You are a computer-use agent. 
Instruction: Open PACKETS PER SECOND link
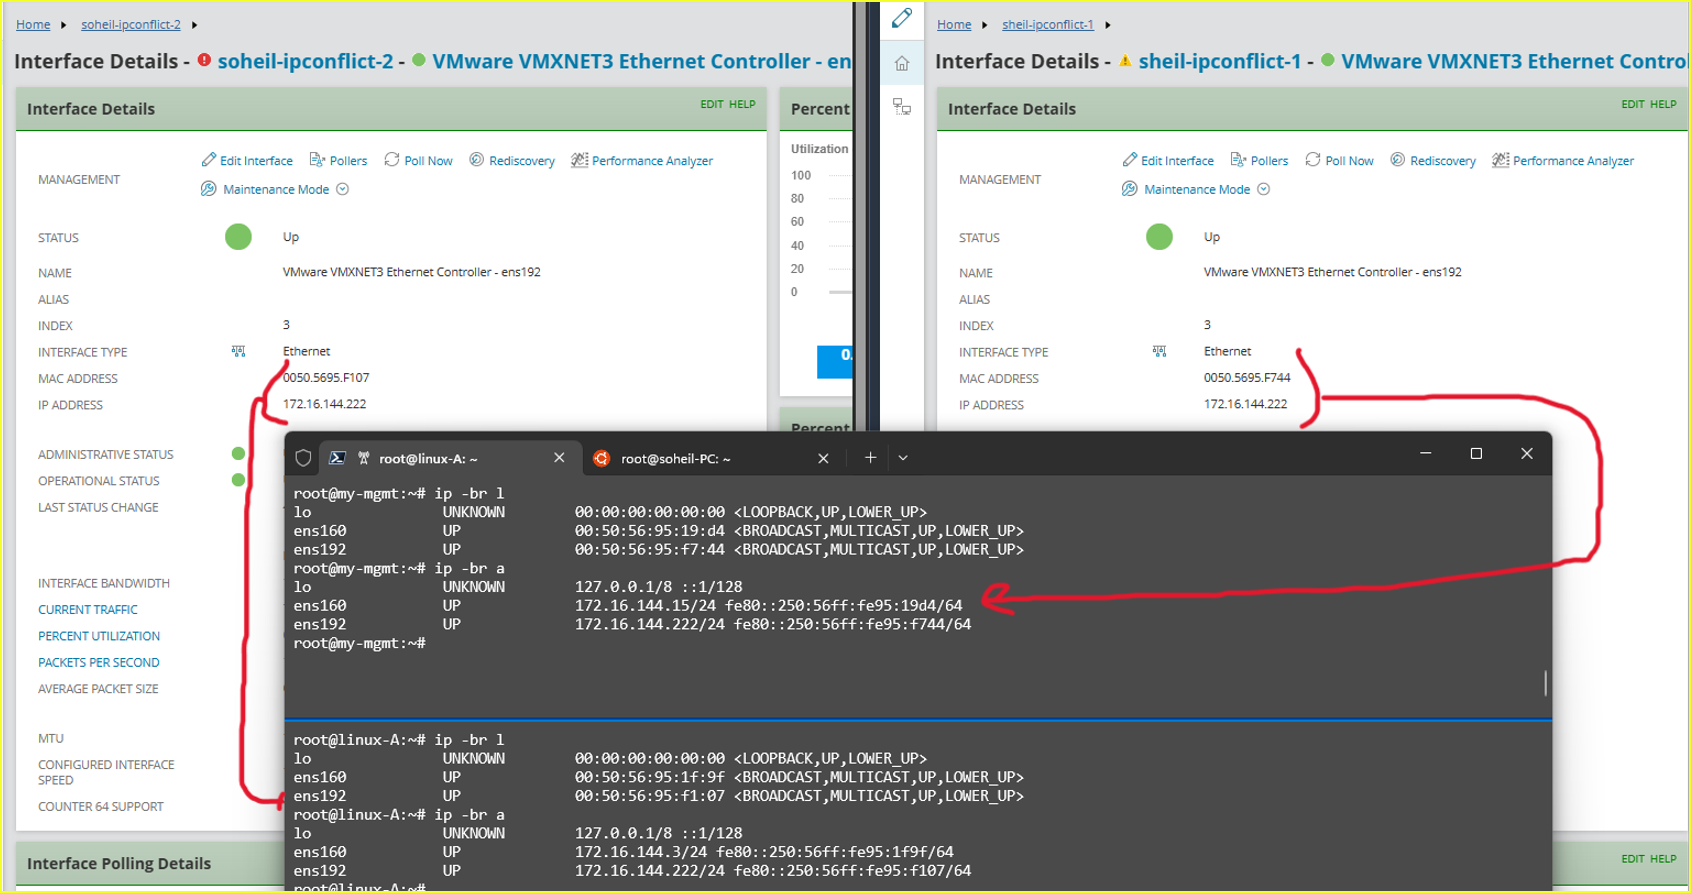click(99, 662)
